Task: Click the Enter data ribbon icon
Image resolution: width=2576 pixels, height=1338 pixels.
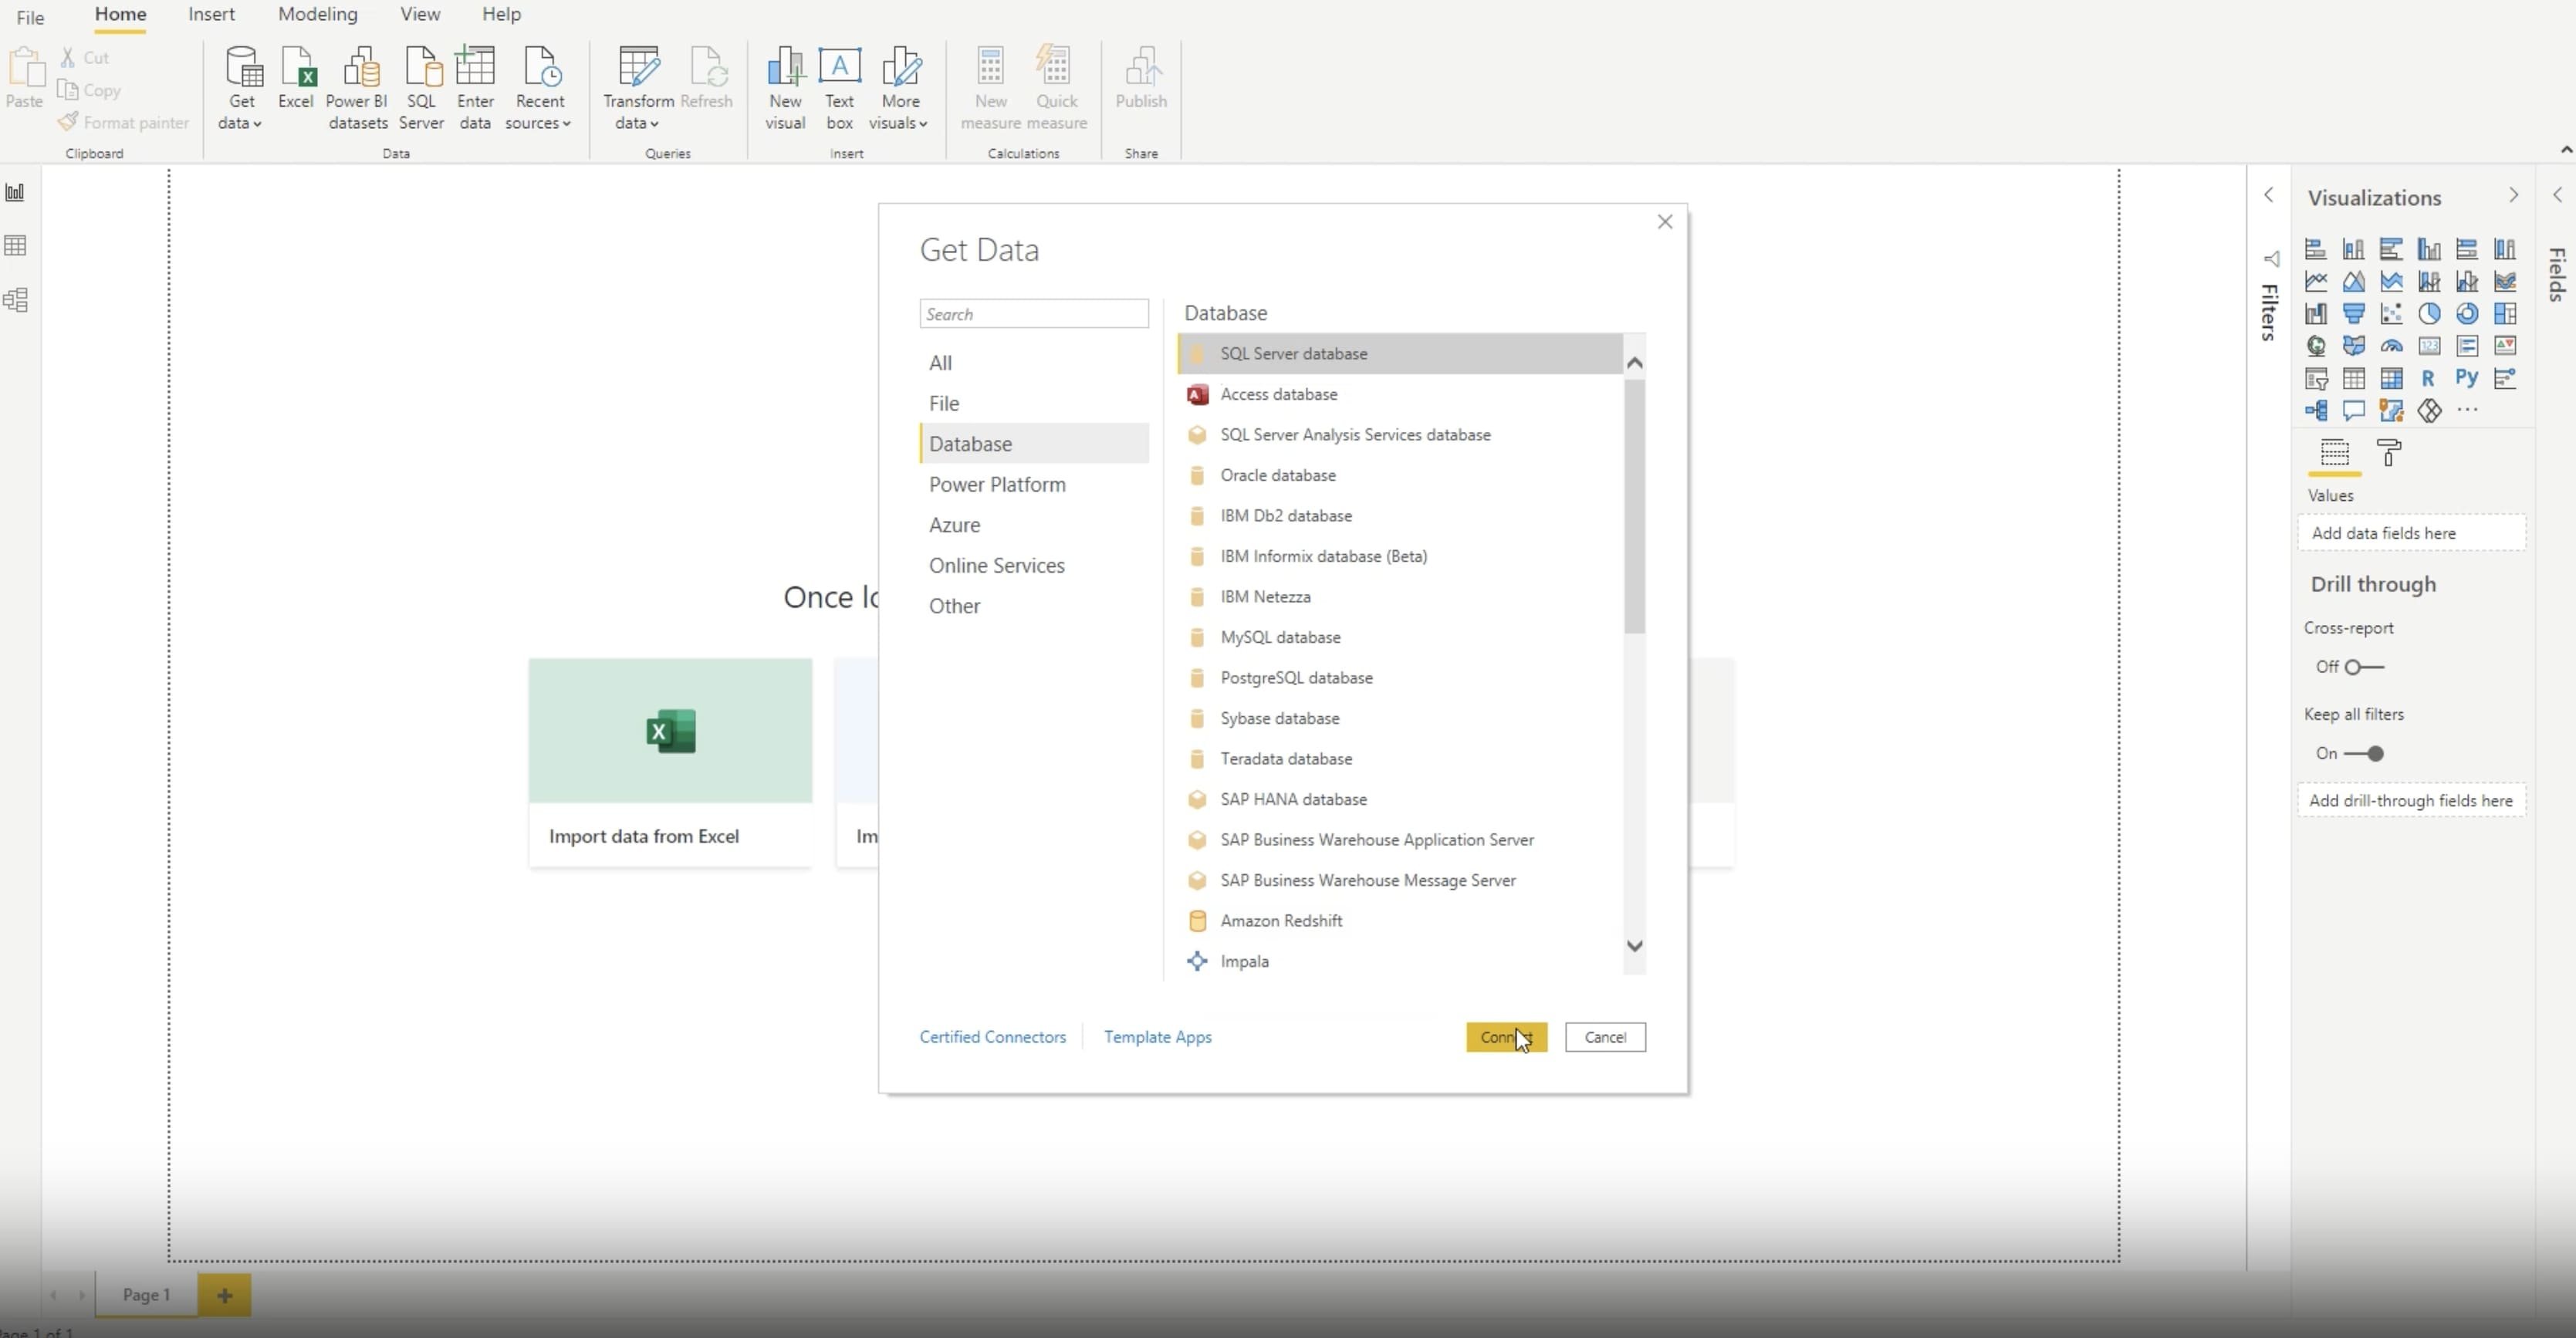Action: point(475,88)
